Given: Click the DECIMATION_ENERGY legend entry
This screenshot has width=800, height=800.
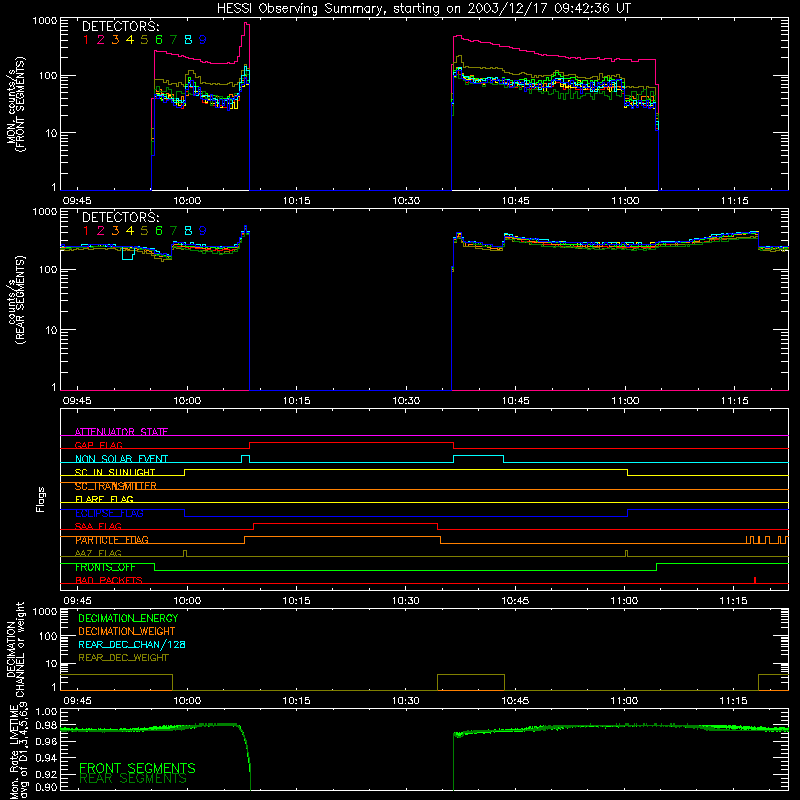Looking at the screenshot, I should click(x=128, y=618).
